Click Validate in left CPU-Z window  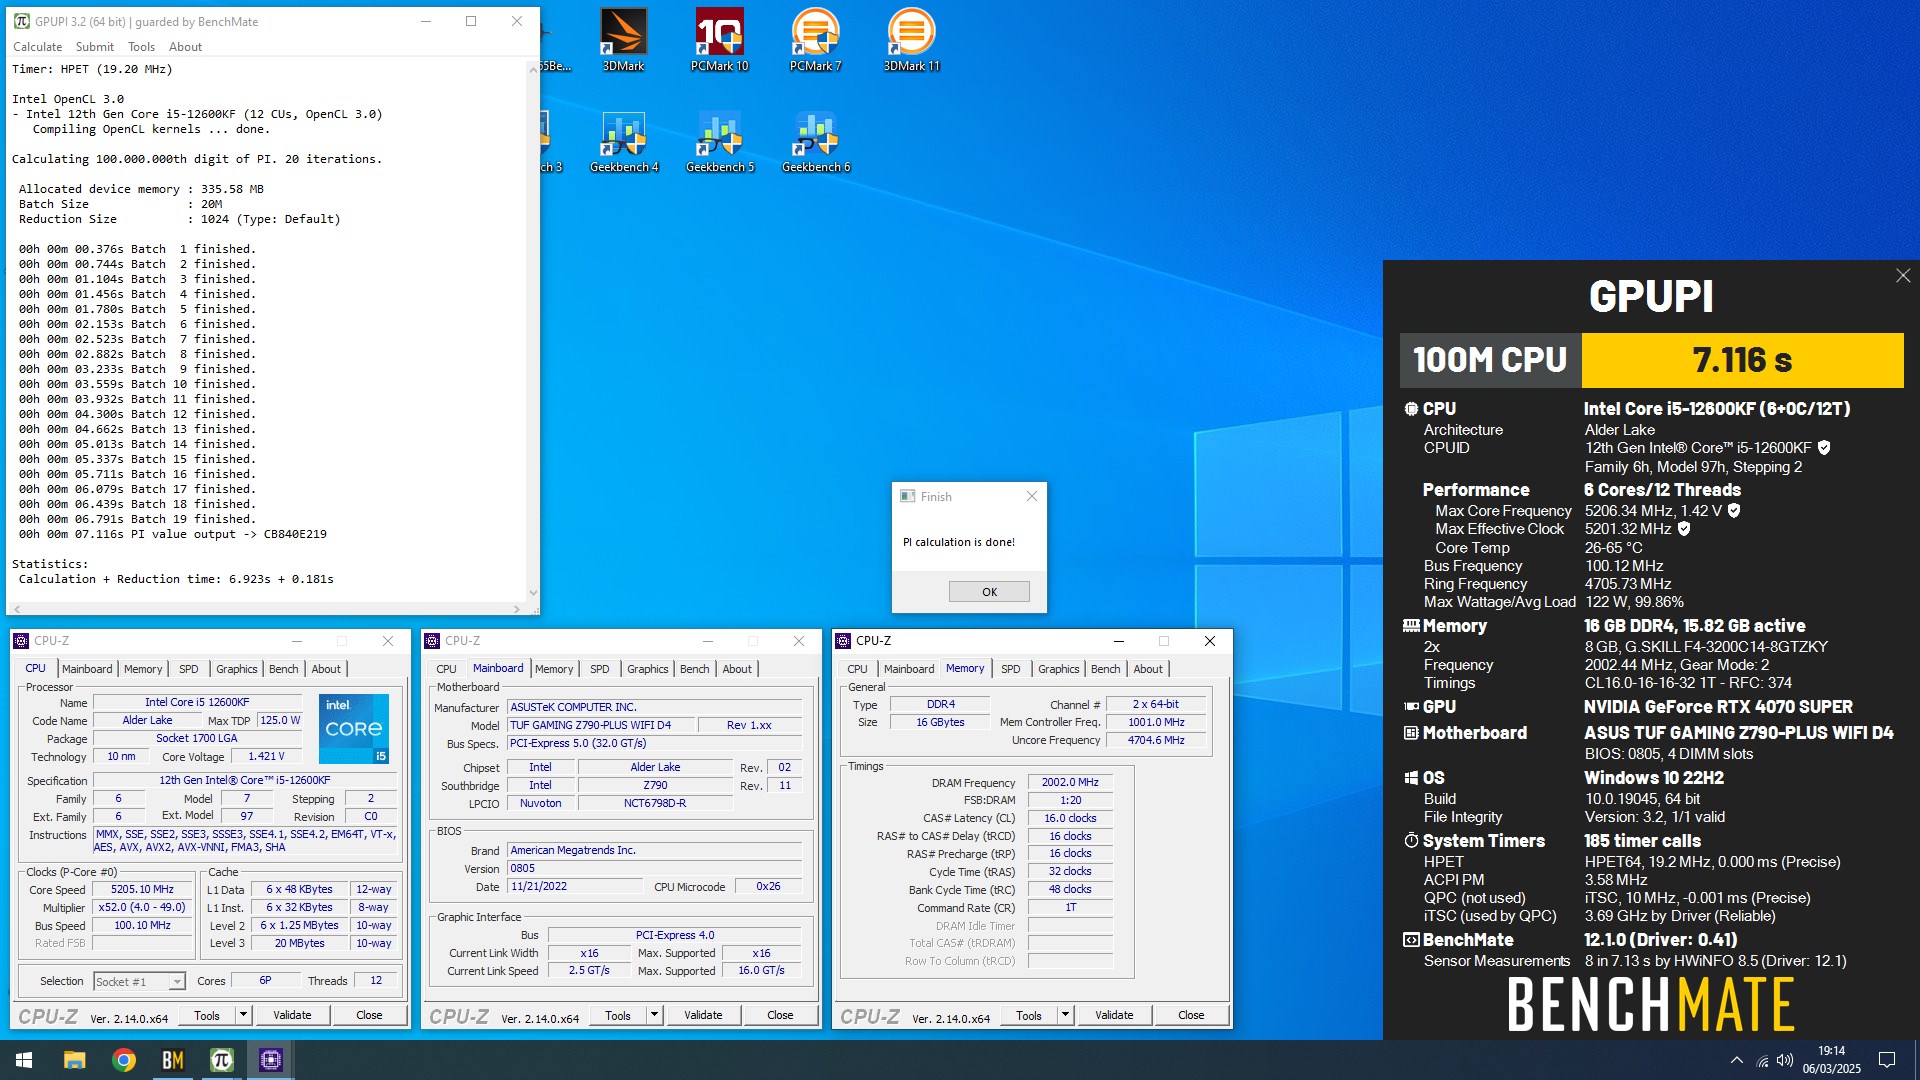tap(292, 1015)
